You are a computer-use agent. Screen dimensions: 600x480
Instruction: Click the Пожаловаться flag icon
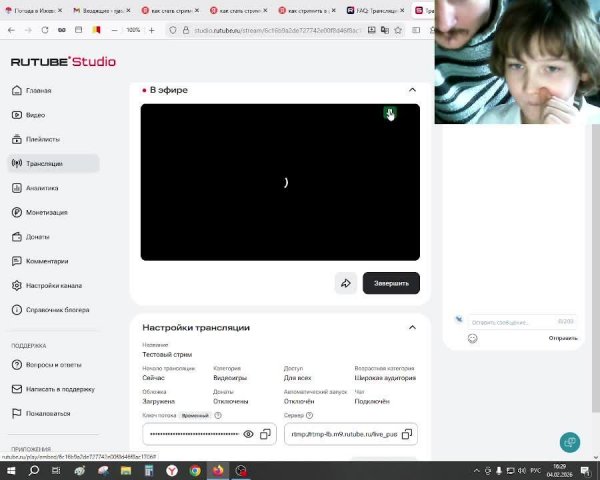click(x=16, y=413)
